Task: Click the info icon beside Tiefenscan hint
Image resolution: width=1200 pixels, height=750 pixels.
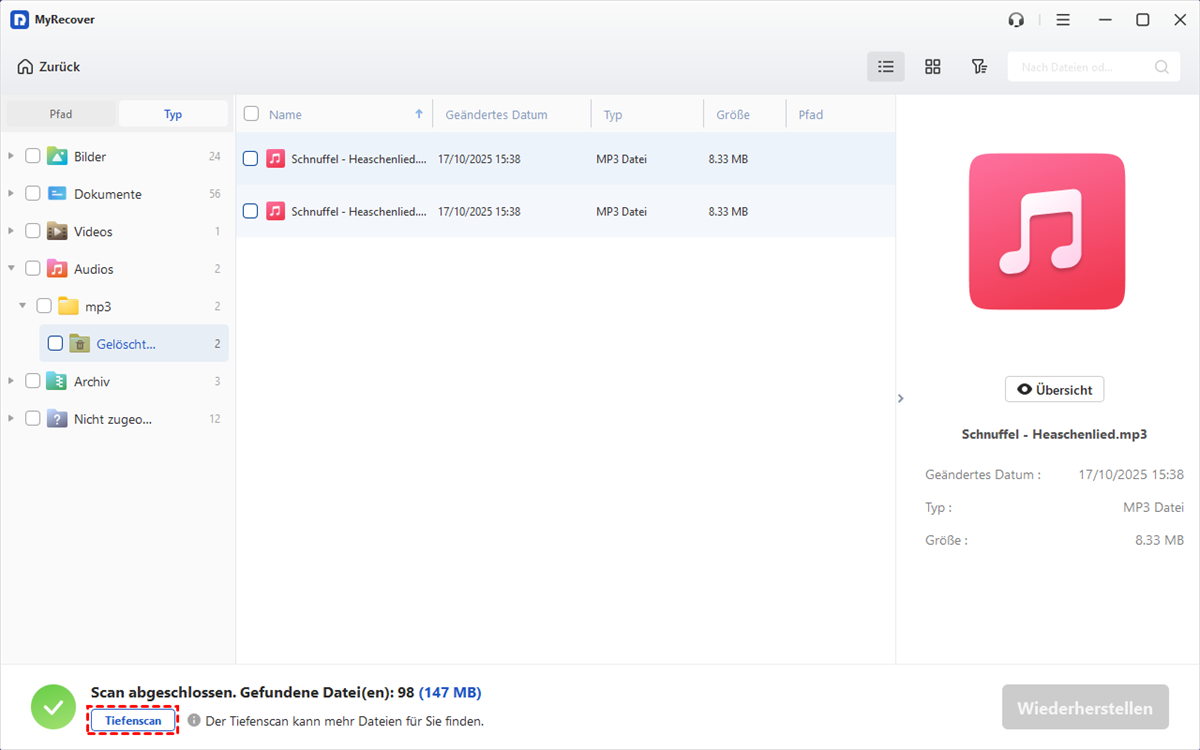Action: (194, 720)
